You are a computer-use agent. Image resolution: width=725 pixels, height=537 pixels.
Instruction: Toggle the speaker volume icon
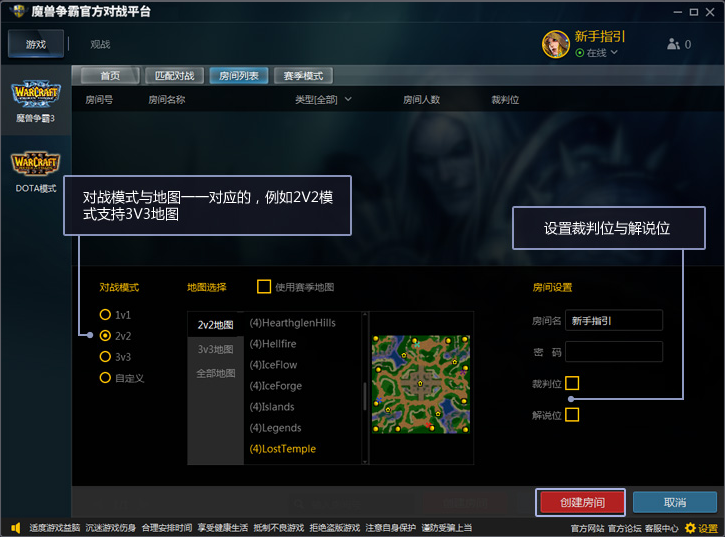[16, 528]
